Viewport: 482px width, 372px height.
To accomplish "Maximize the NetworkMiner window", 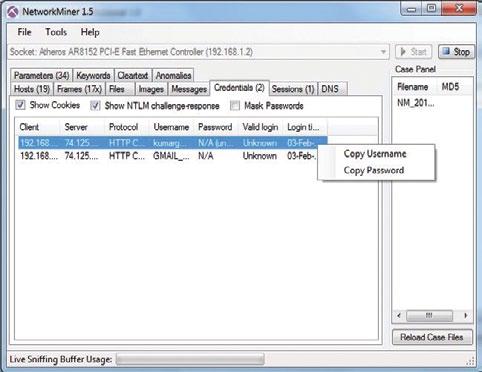I will 431,9.
